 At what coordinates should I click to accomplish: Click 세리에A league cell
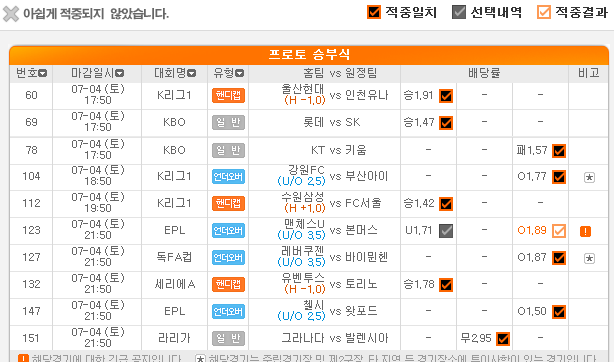(175, 285)
